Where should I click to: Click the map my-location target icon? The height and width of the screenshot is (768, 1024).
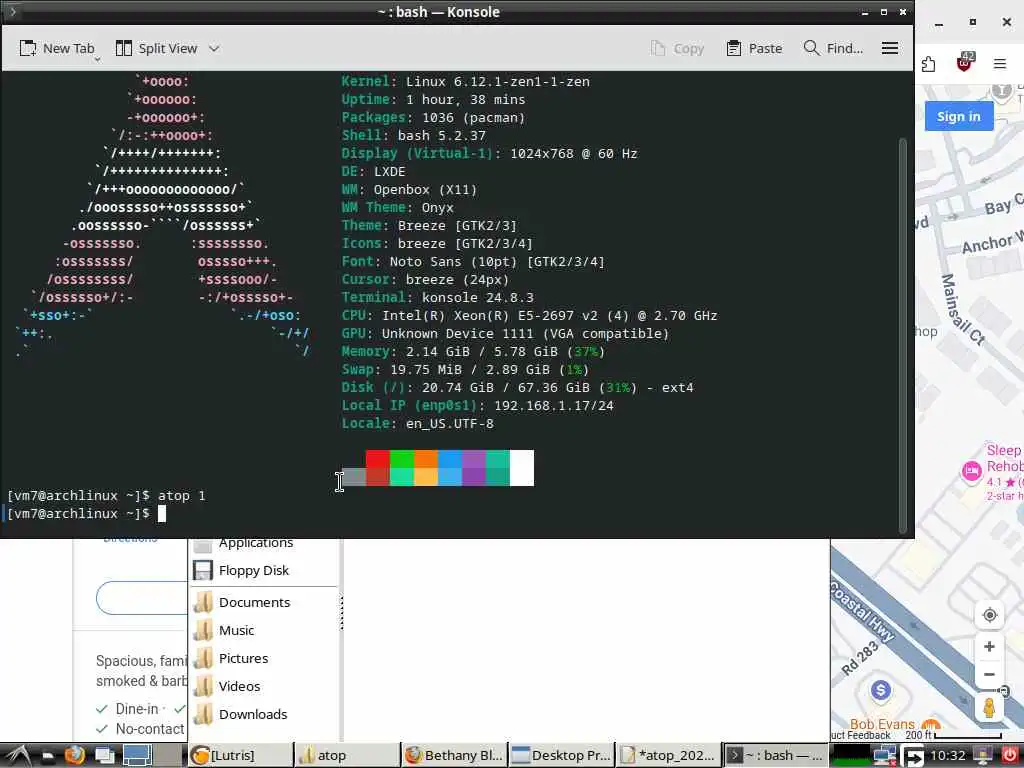coord(989,615)
